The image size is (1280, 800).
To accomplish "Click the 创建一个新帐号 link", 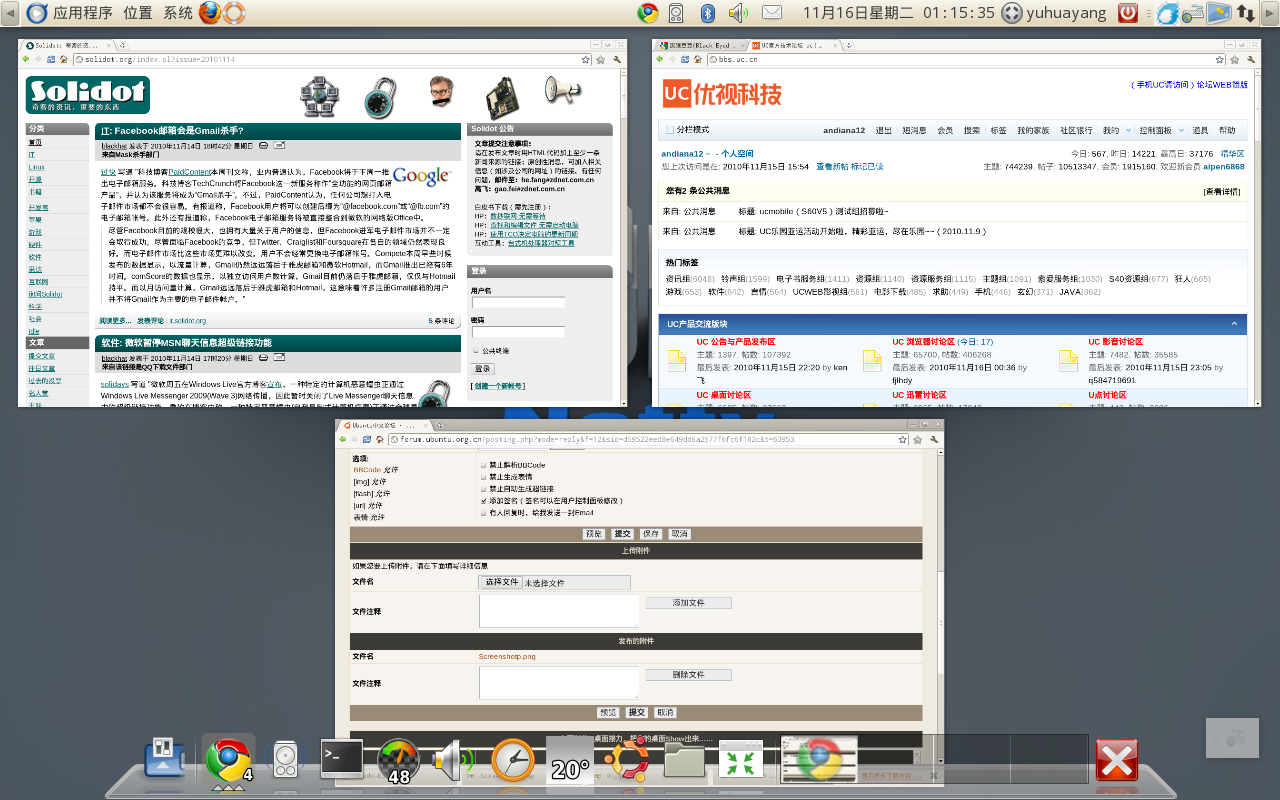I will (x=500, y=386).
